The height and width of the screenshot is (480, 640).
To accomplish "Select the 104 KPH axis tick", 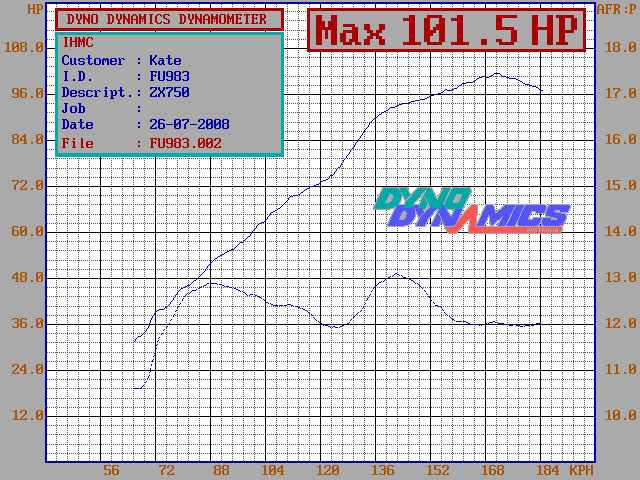I will point(272,470).
